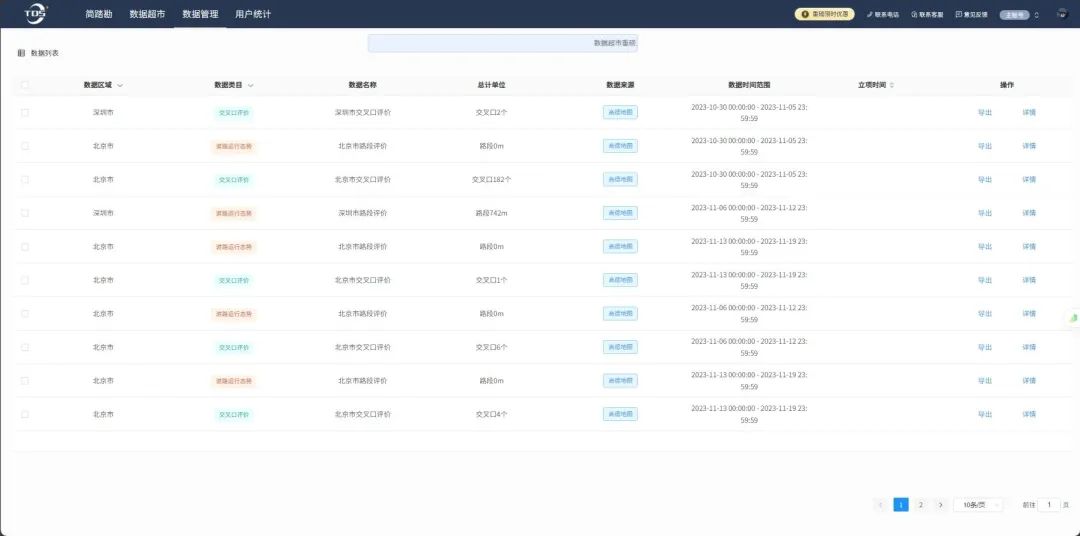Viewport: 1080px width, 536px height.
Task: Expand the 数据类目 column filter dropdown
Action: [x=250, y=85]
